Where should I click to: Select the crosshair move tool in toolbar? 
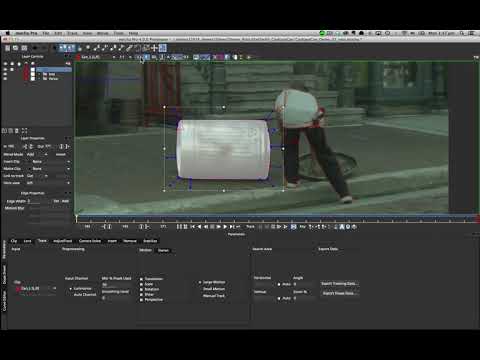pyautogui.click(x=154, y=48)
